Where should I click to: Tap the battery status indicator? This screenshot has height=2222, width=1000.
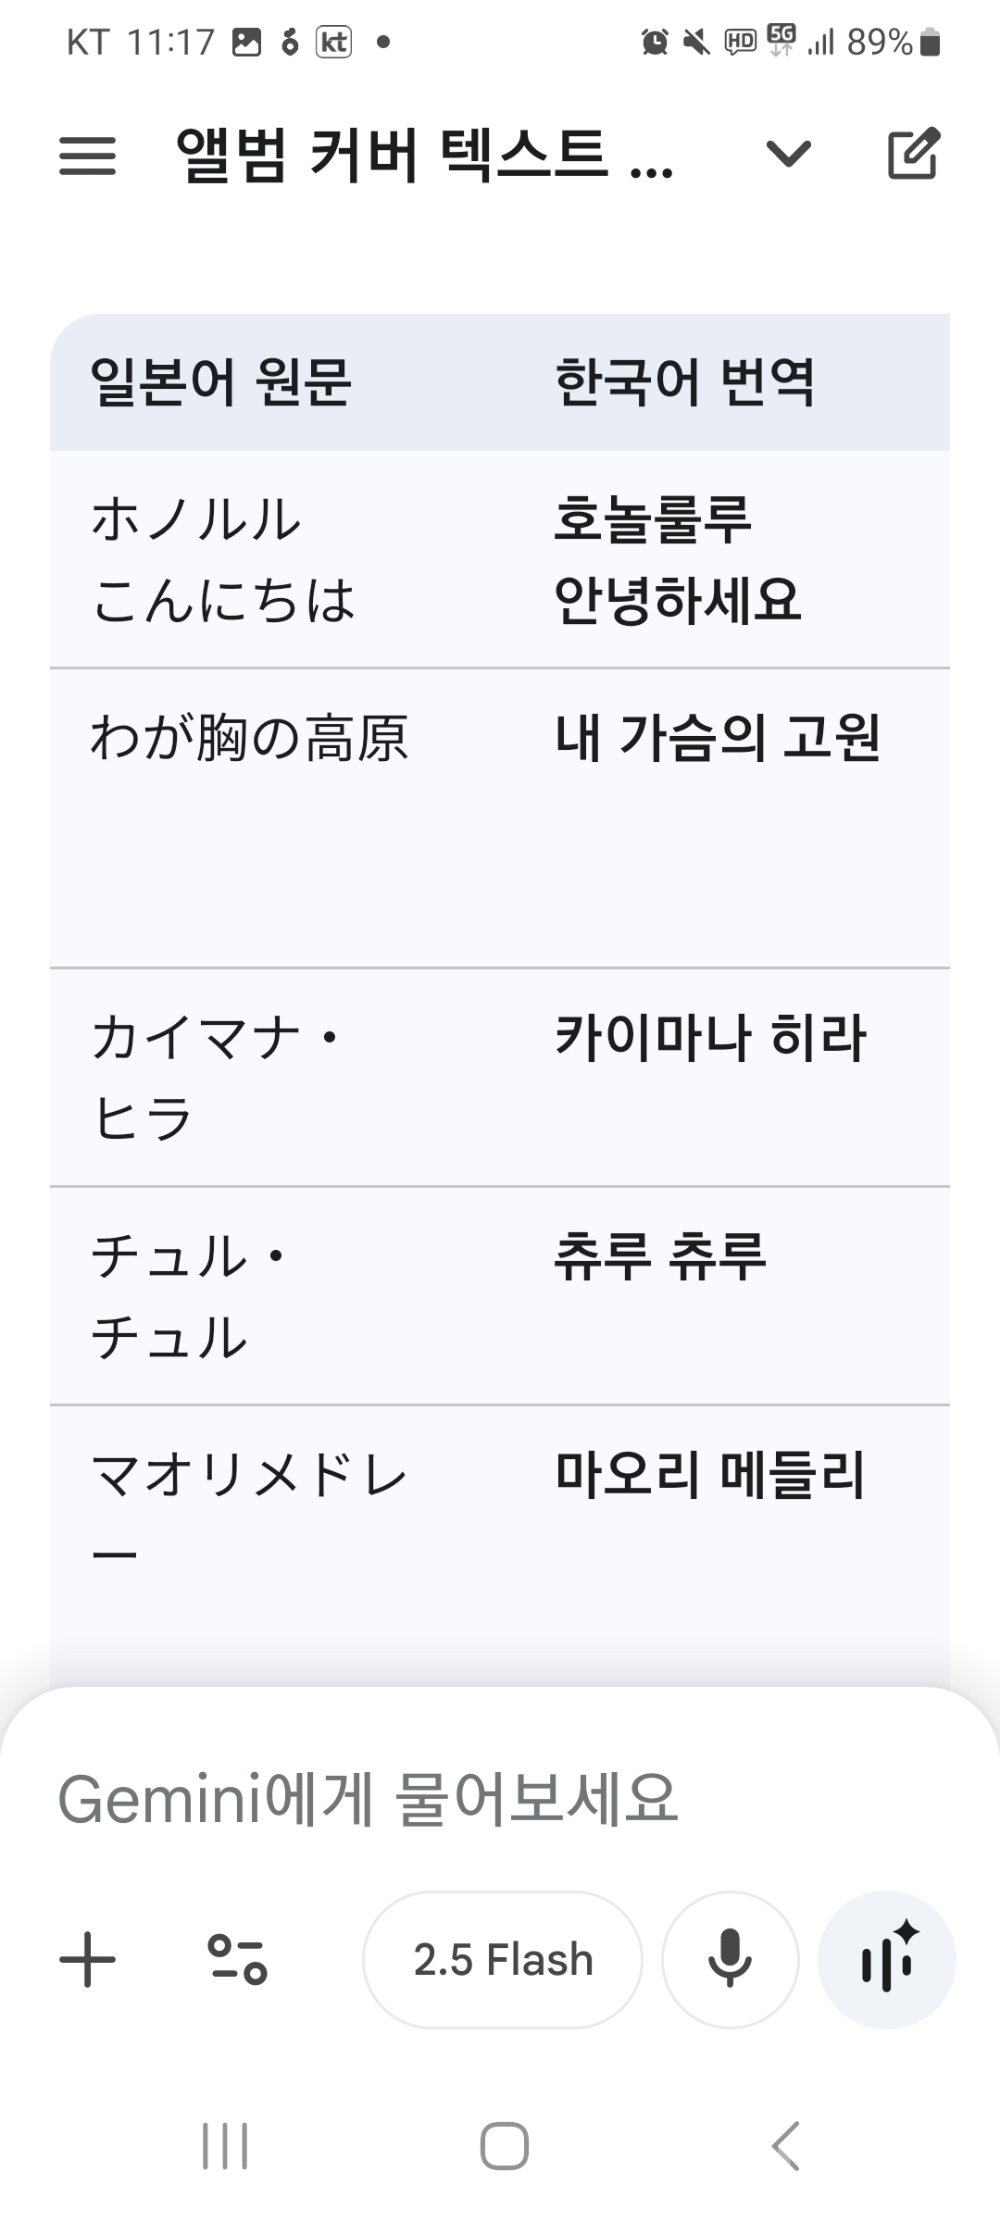930,42
